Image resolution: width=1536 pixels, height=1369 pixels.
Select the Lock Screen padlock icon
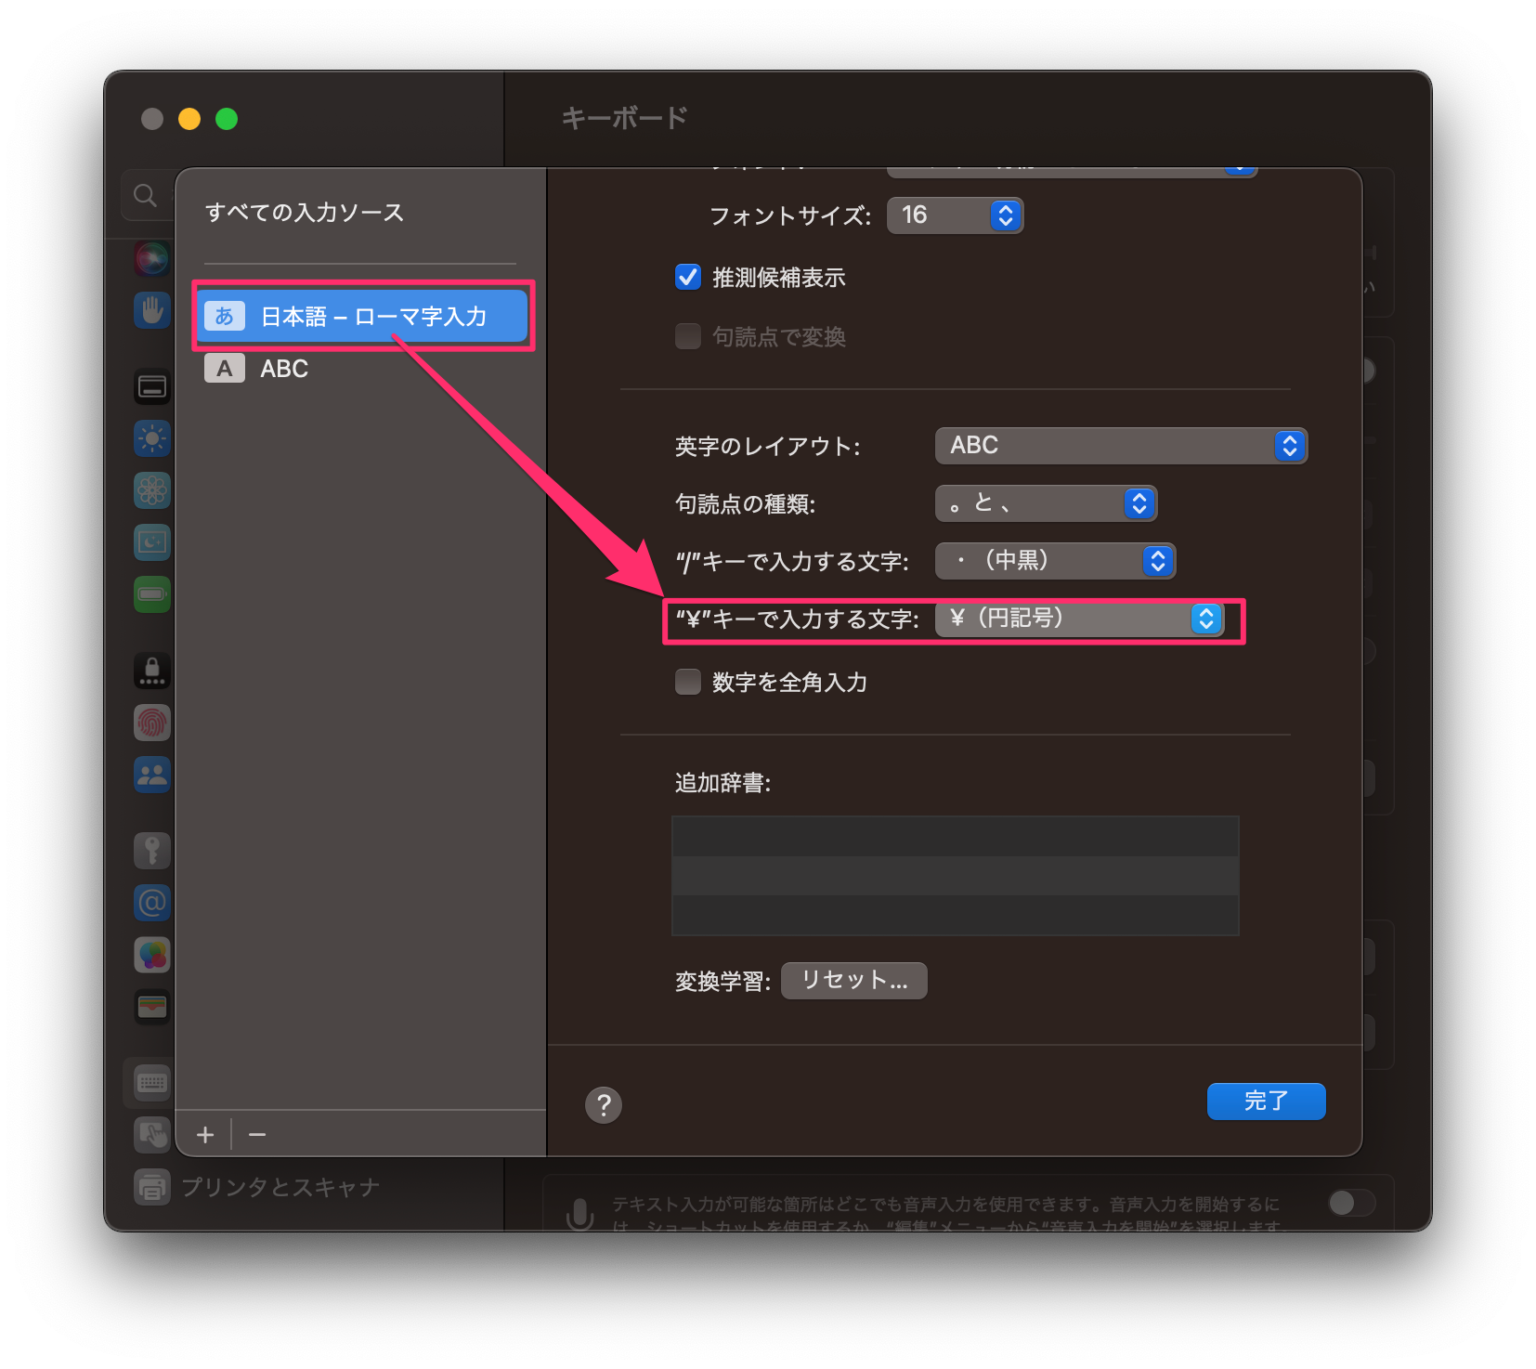(x=152, y=670)
